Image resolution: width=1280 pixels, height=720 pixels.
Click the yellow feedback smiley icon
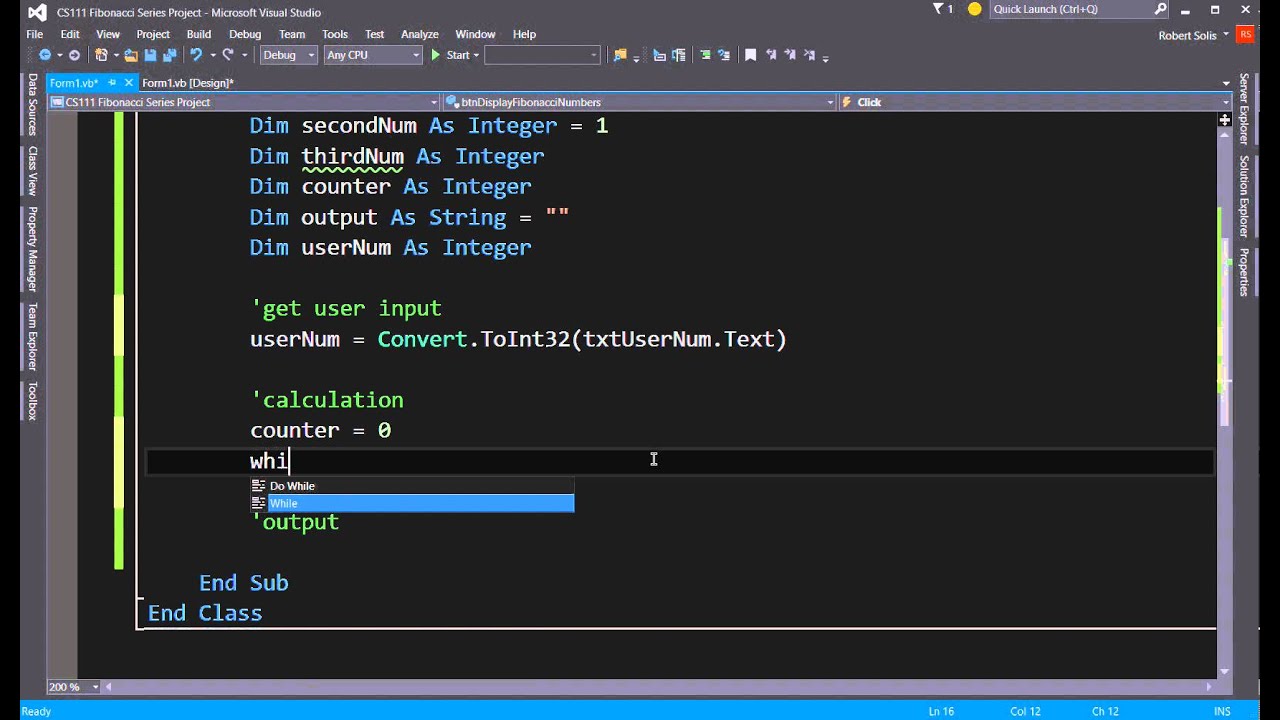point(975,9)
